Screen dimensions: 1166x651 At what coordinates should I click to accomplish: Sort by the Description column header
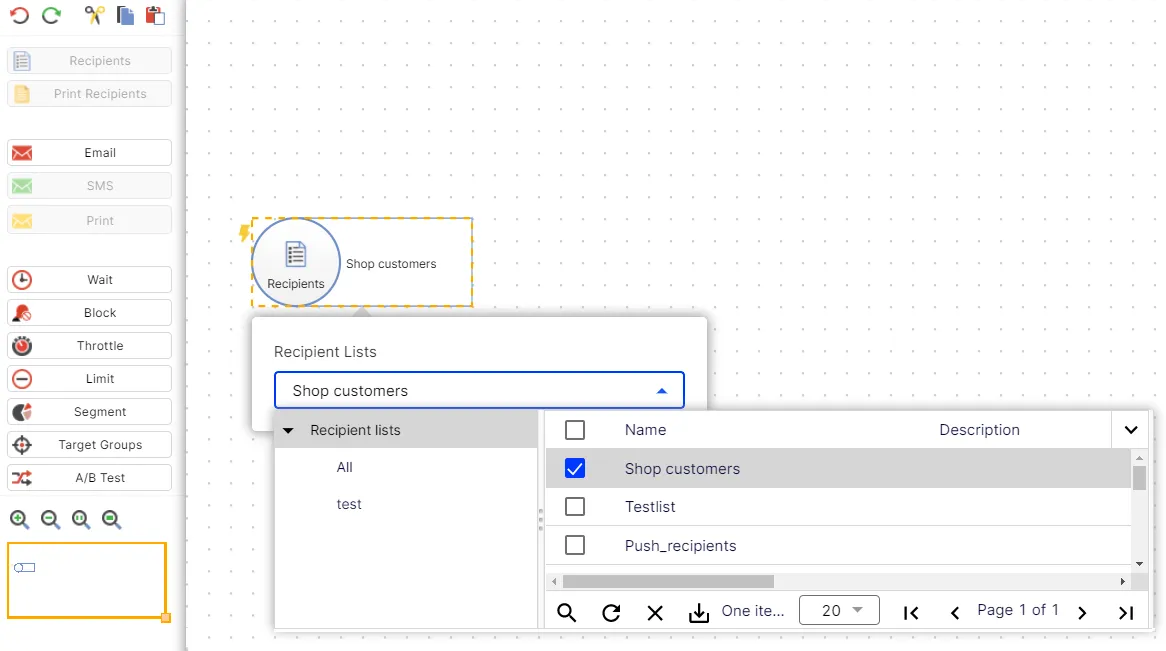pyautogui.click(x=979, y=430)
